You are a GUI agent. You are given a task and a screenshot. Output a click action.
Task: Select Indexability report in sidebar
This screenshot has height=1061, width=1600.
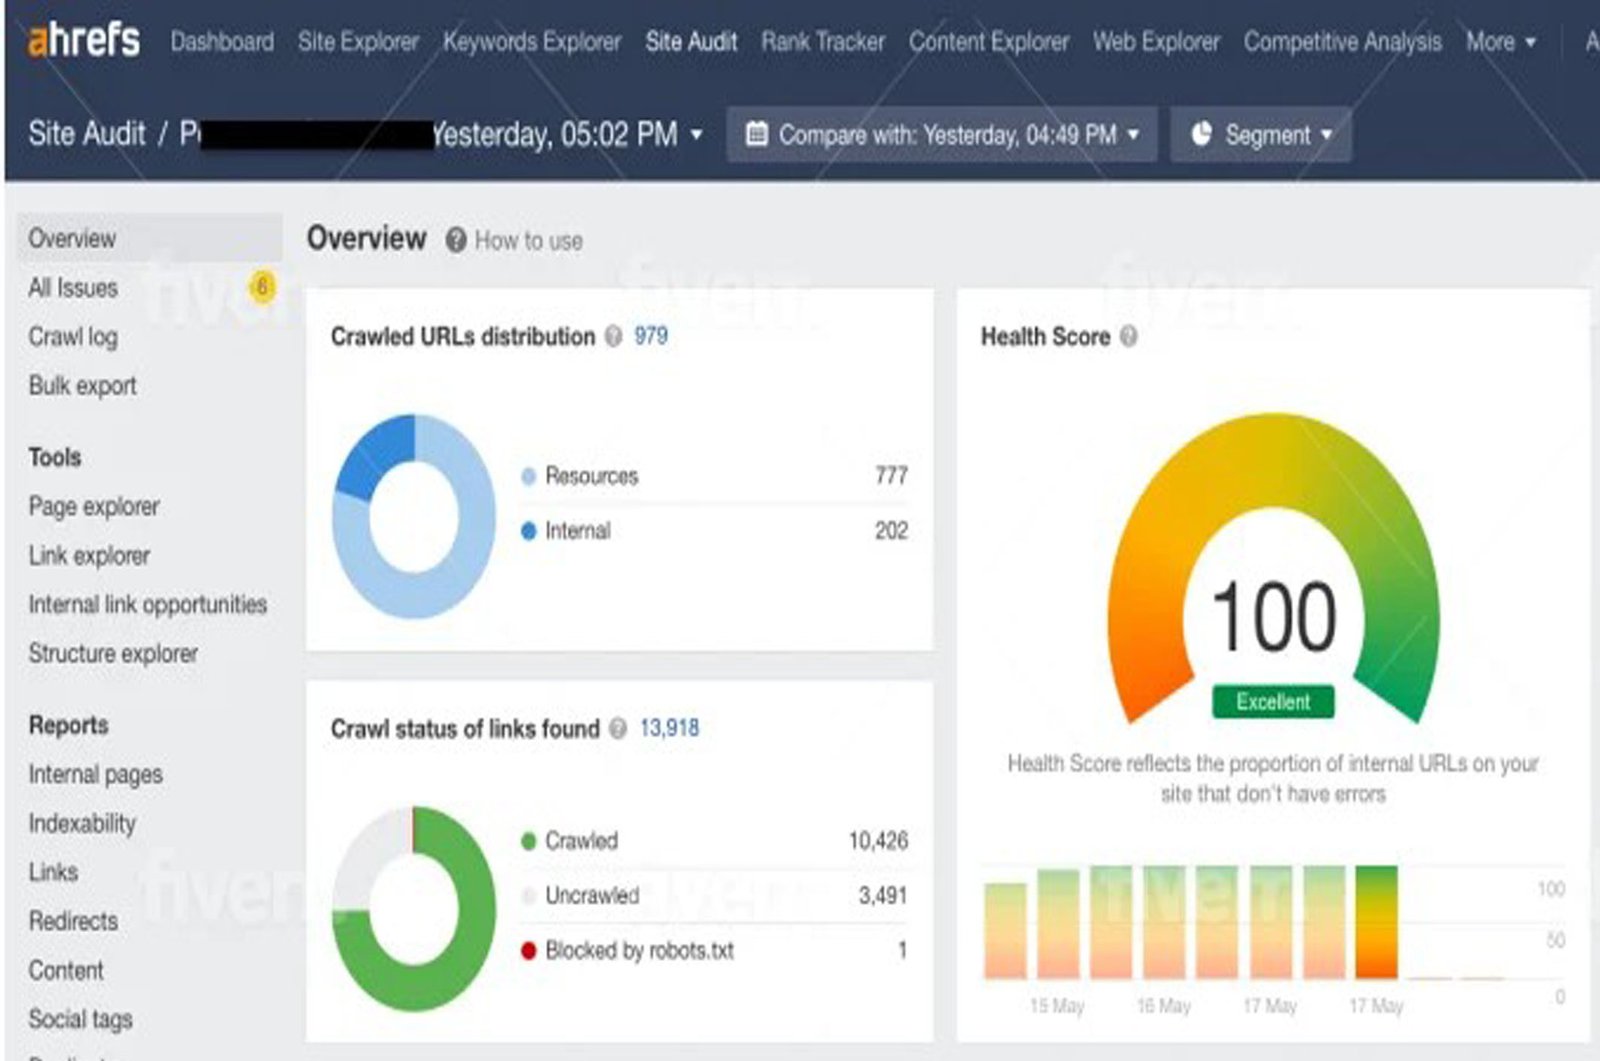[82, 824]
